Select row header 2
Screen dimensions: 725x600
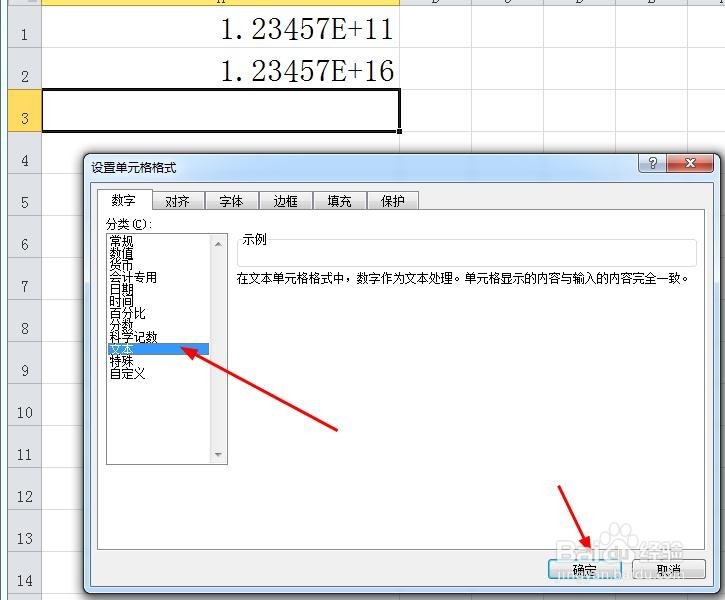coord(25,69)
